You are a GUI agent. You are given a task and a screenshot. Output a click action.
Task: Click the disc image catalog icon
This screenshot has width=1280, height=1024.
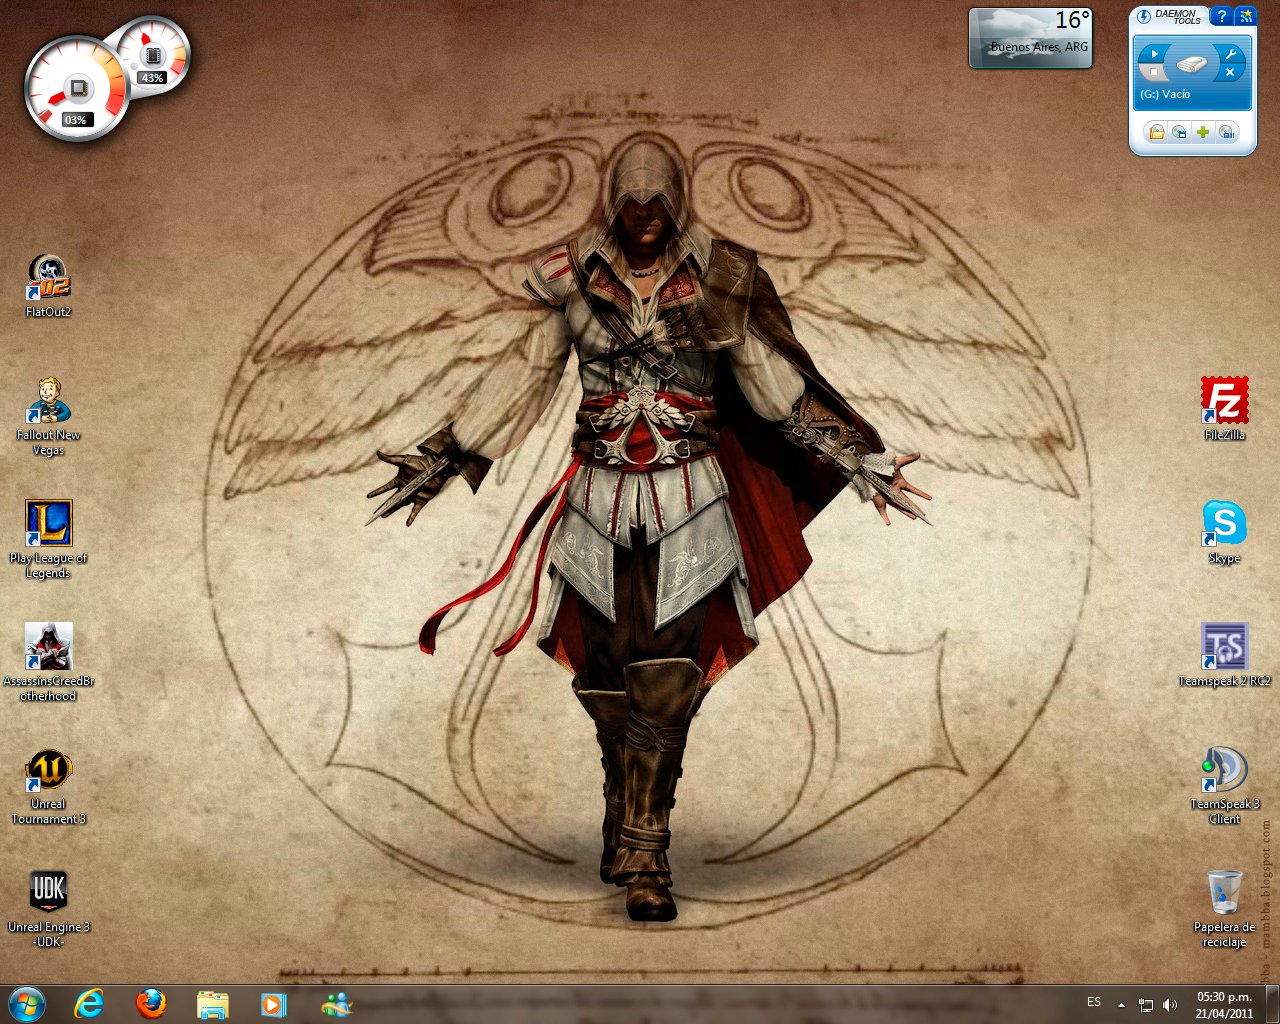click(x=1180, y=132)
